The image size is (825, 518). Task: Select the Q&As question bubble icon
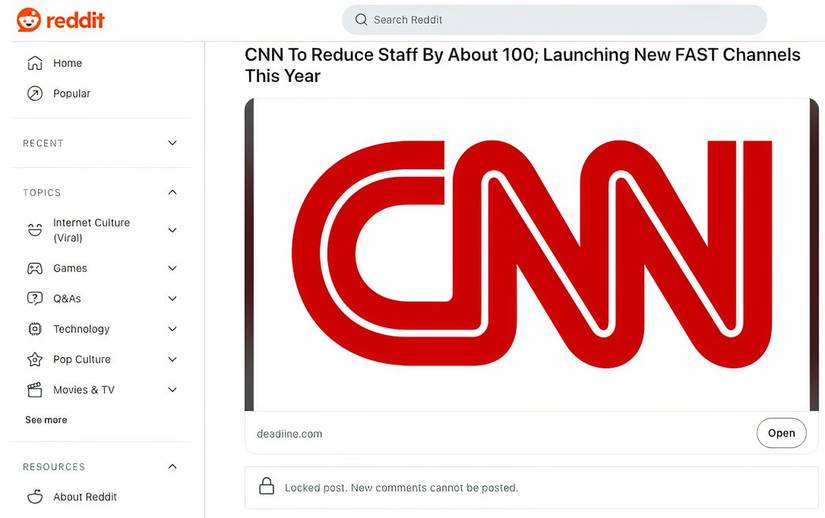[x=35, y=299]
